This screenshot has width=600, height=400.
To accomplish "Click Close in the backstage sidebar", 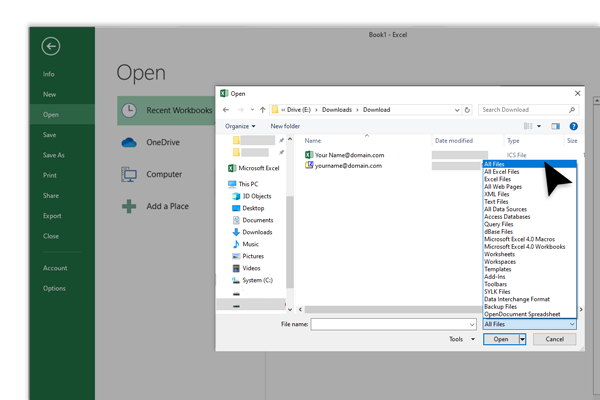I will tap(51, 236).
